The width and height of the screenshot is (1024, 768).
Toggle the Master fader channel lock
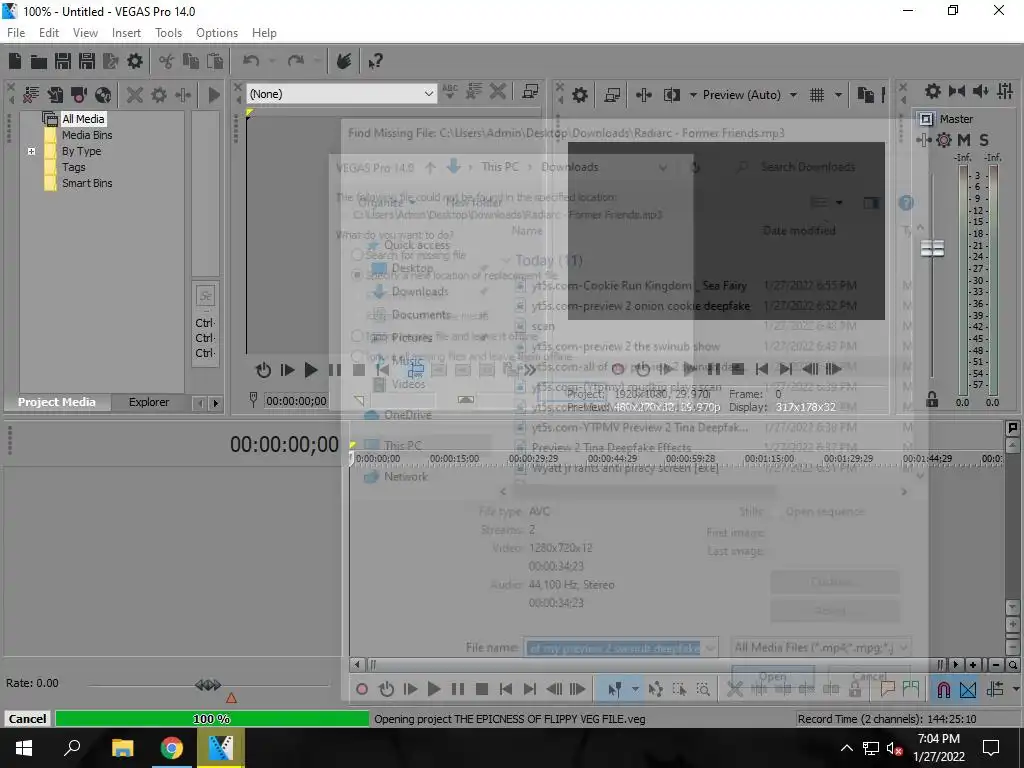click(x=932, y=399)
